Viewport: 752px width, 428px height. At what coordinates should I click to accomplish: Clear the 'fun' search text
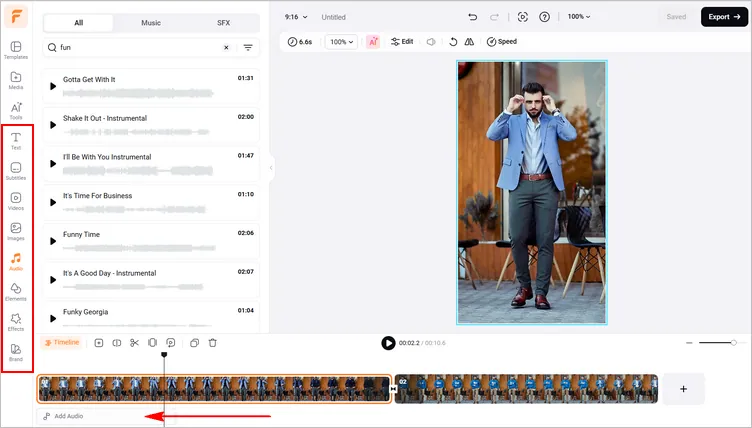pos(226,48)
